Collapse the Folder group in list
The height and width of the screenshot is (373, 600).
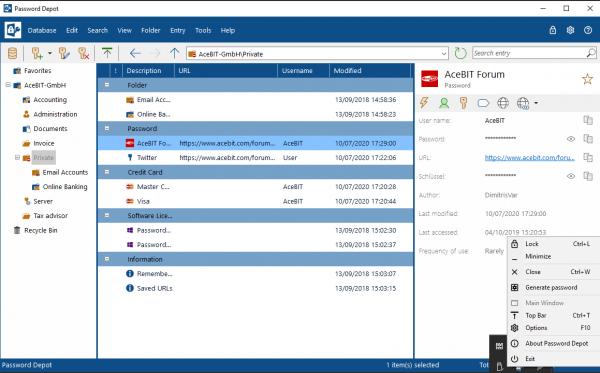click(x=107, y=85)
